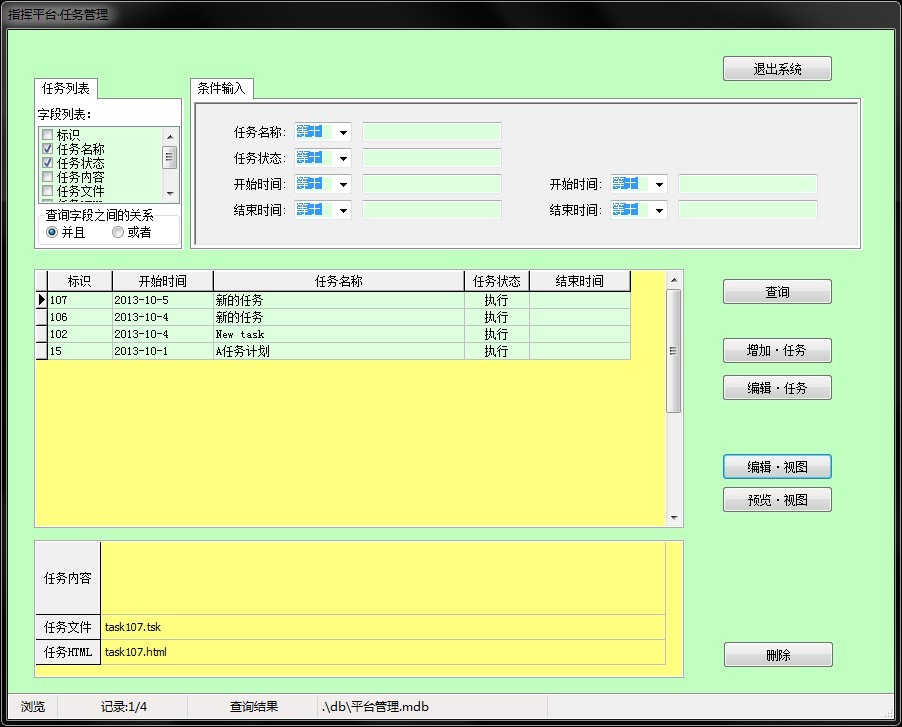Click the 任务状态 column header in grid
Screen dimensions: 902x727
click(x=497, y=281)
